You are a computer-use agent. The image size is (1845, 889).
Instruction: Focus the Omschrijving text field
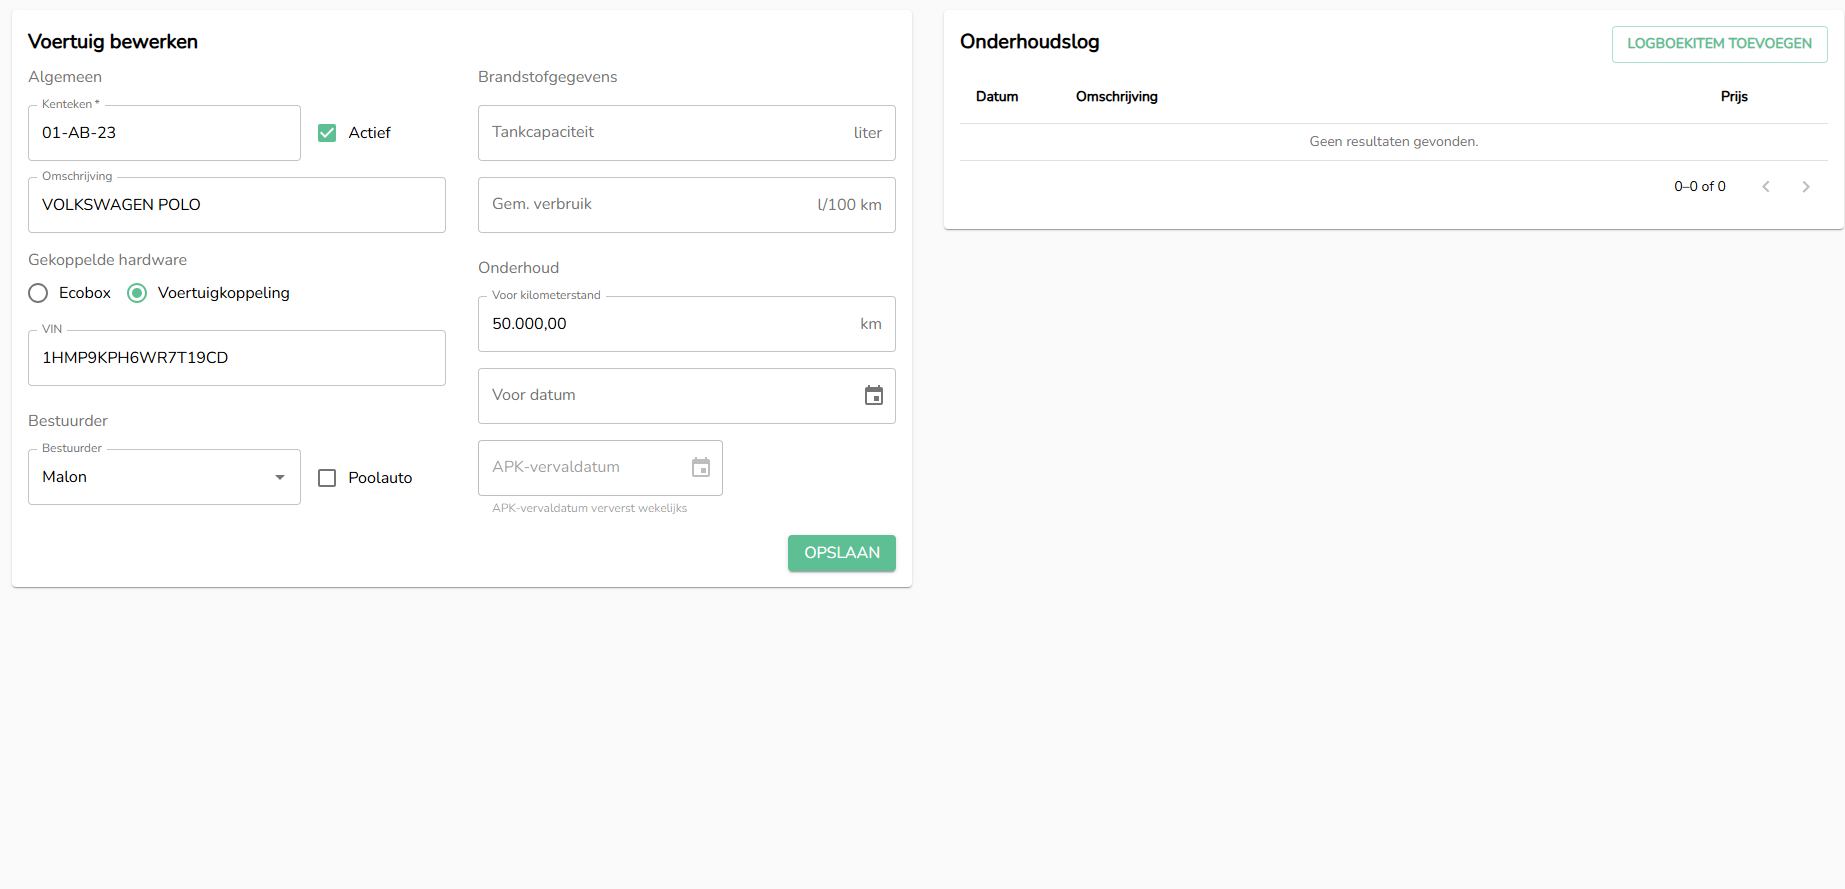click(x=236, y=205)
